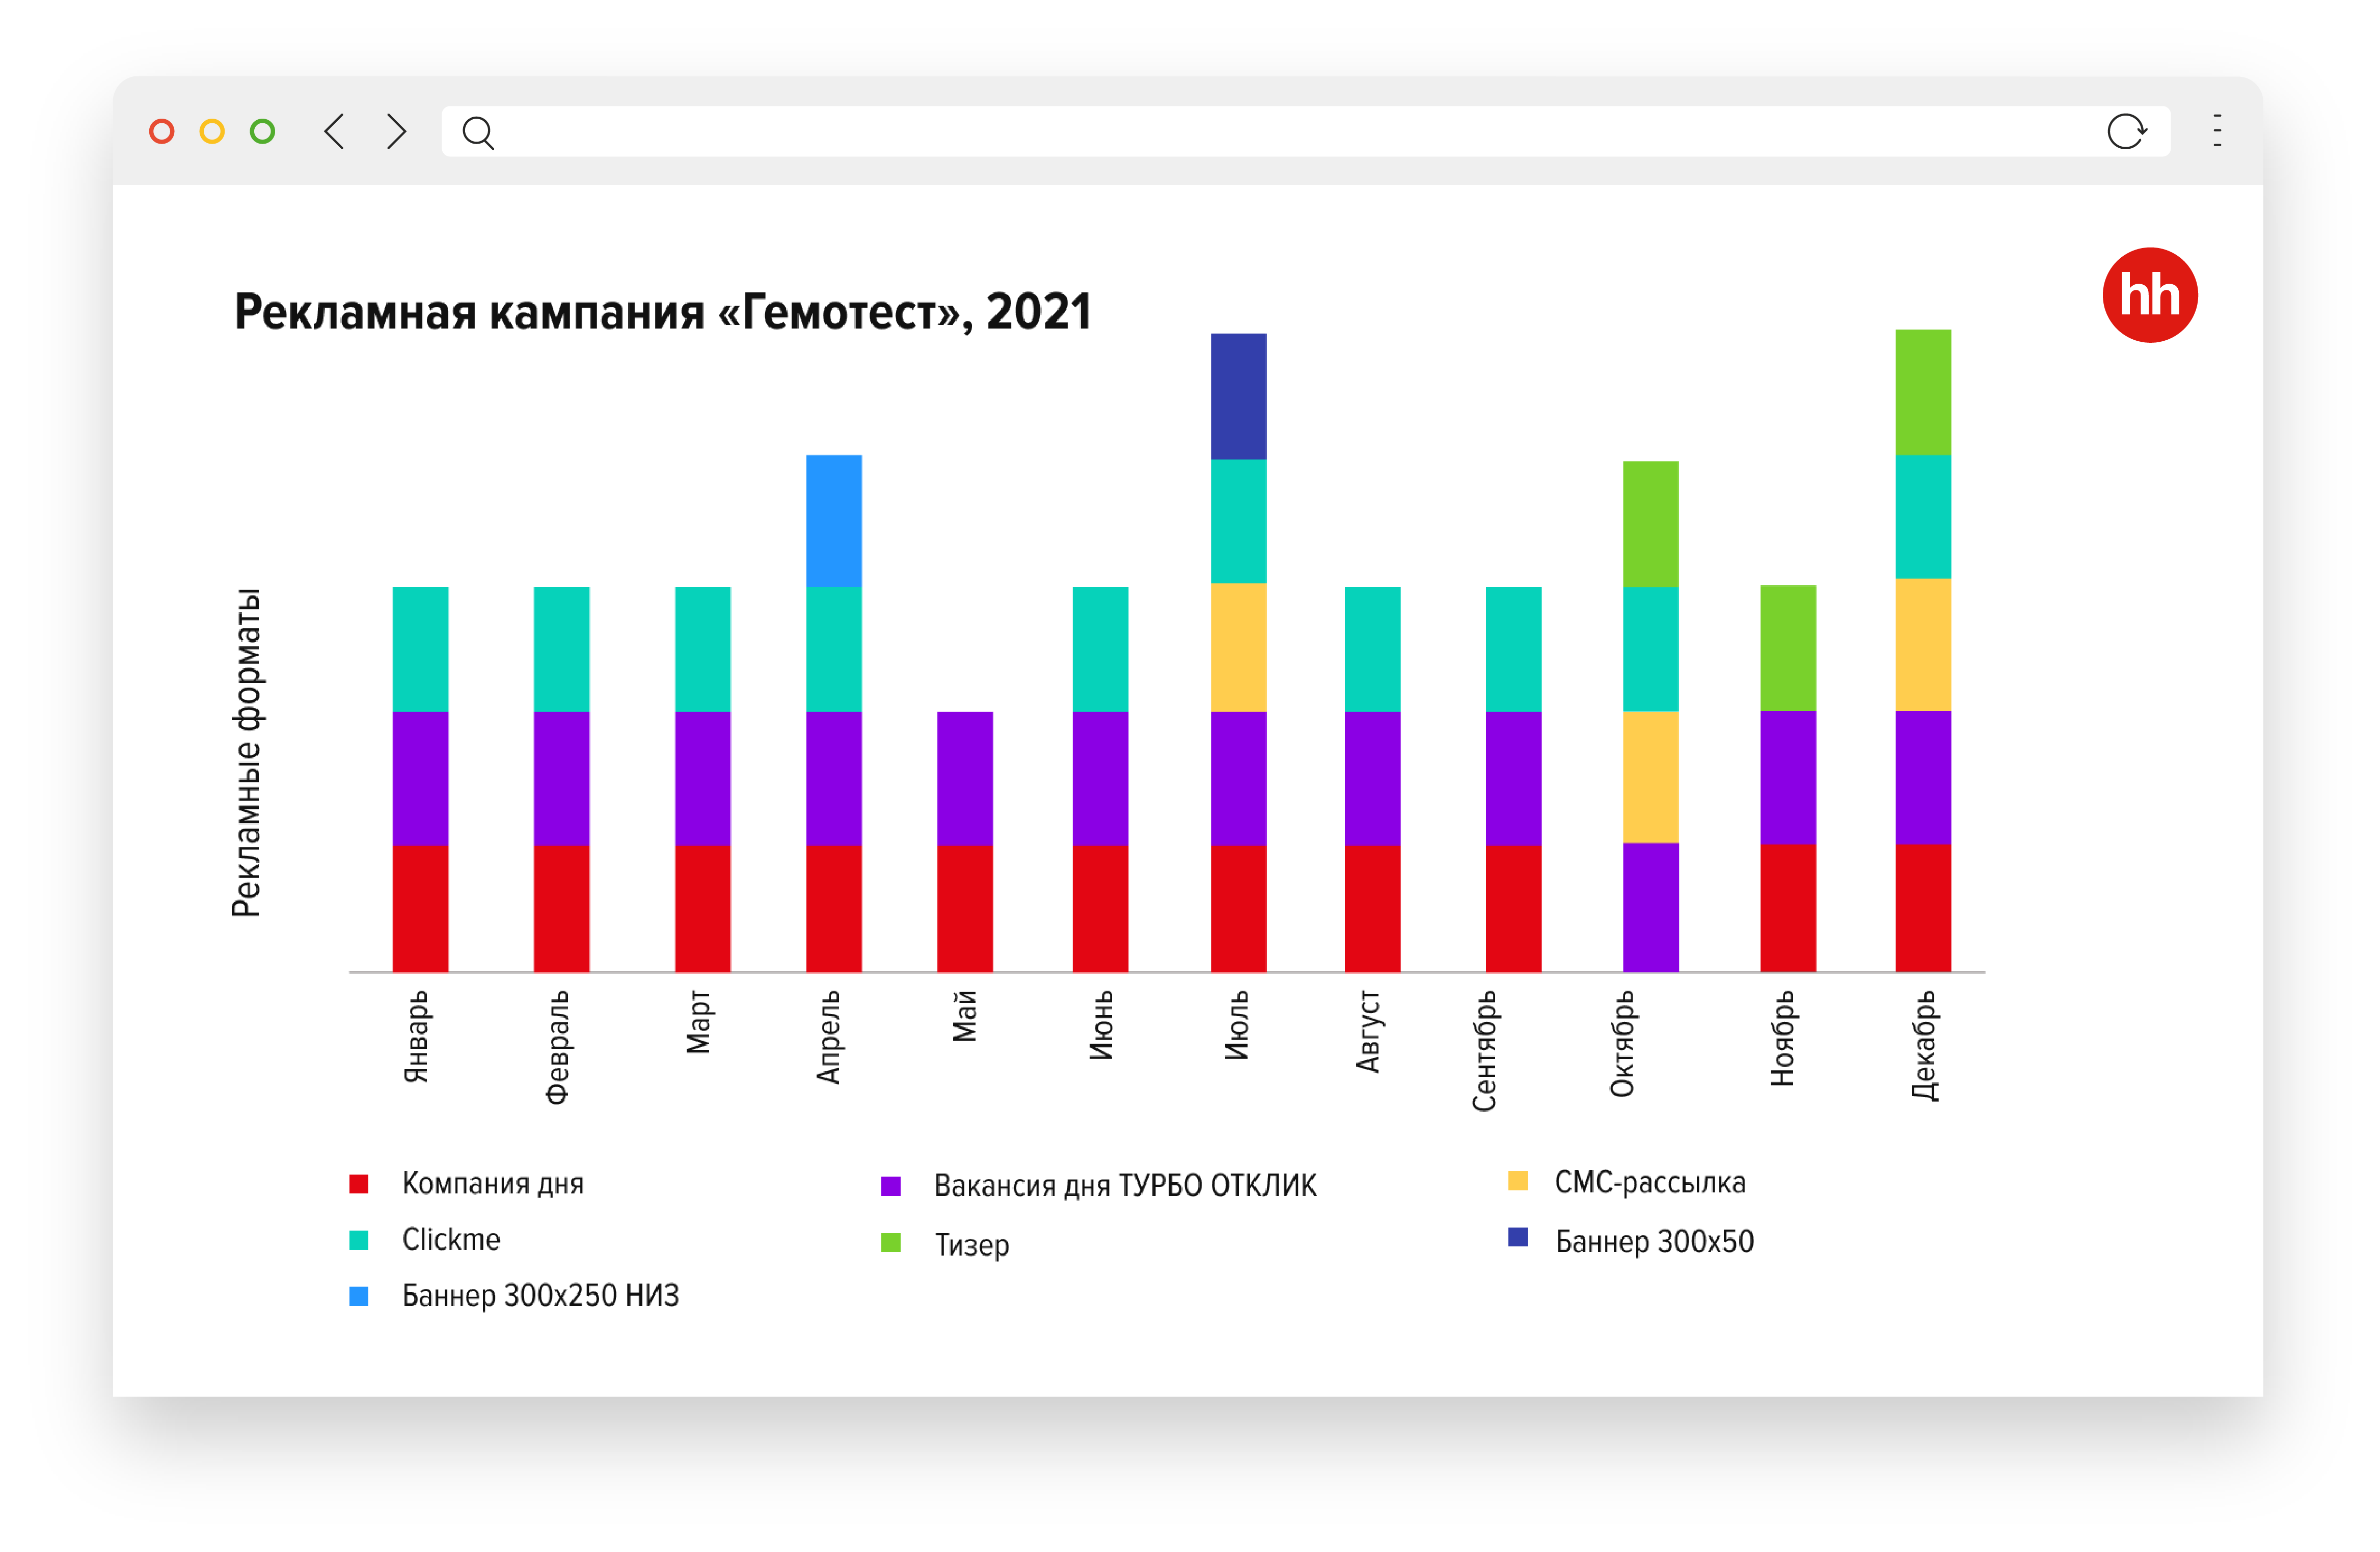This screenshot has width=2380, height=1552.
Task: Click the red hh logo
Action: pyautogui.click(x=2149, y=295)
